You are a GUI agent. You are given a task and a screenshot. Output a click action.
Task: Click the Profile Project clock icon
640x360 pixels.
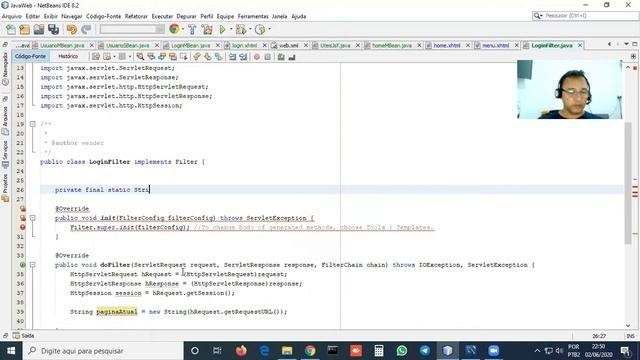tap(260, 29)
